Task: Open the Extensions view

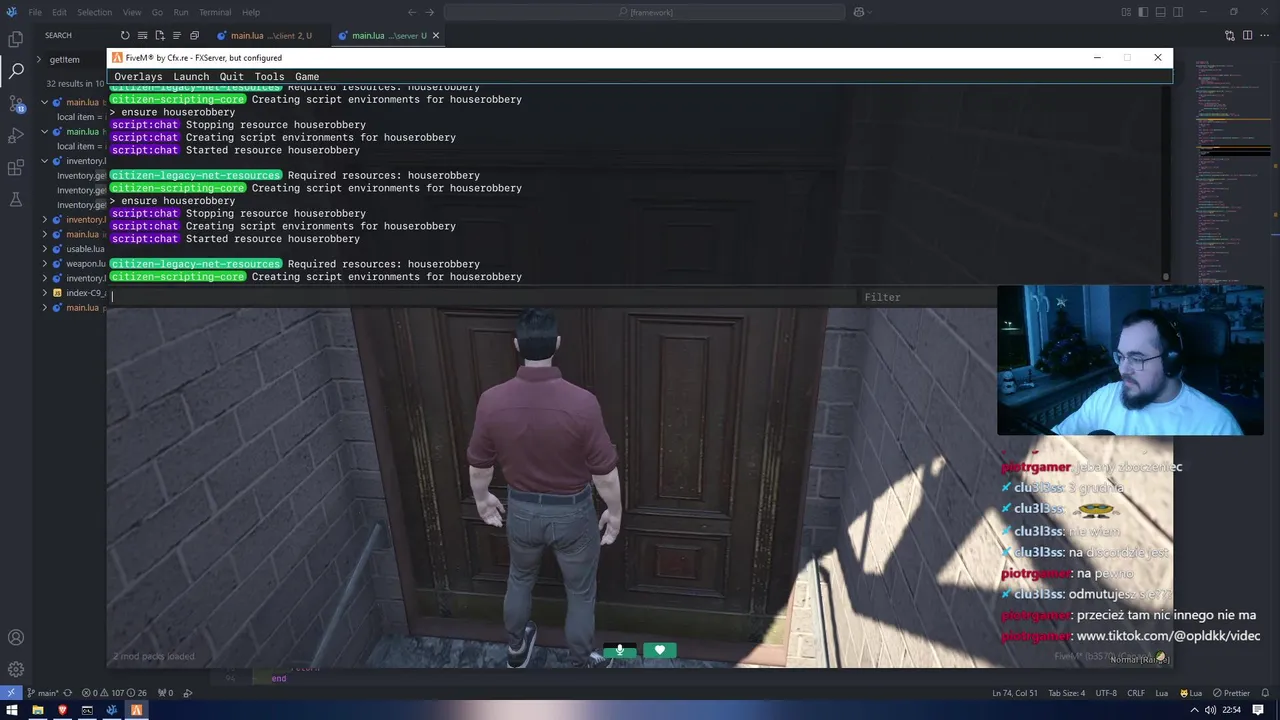Action: coord(16,167)
